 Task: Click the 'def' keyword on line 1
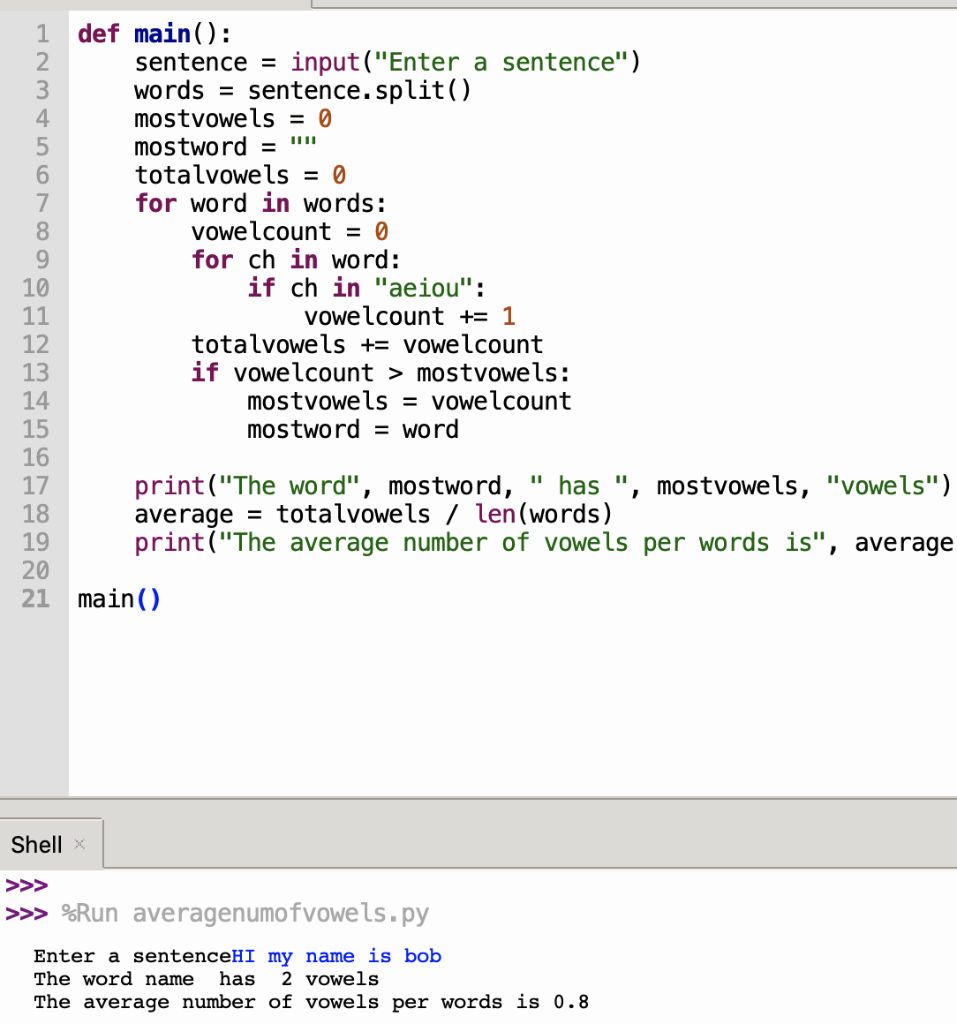(x=98, y=34)
